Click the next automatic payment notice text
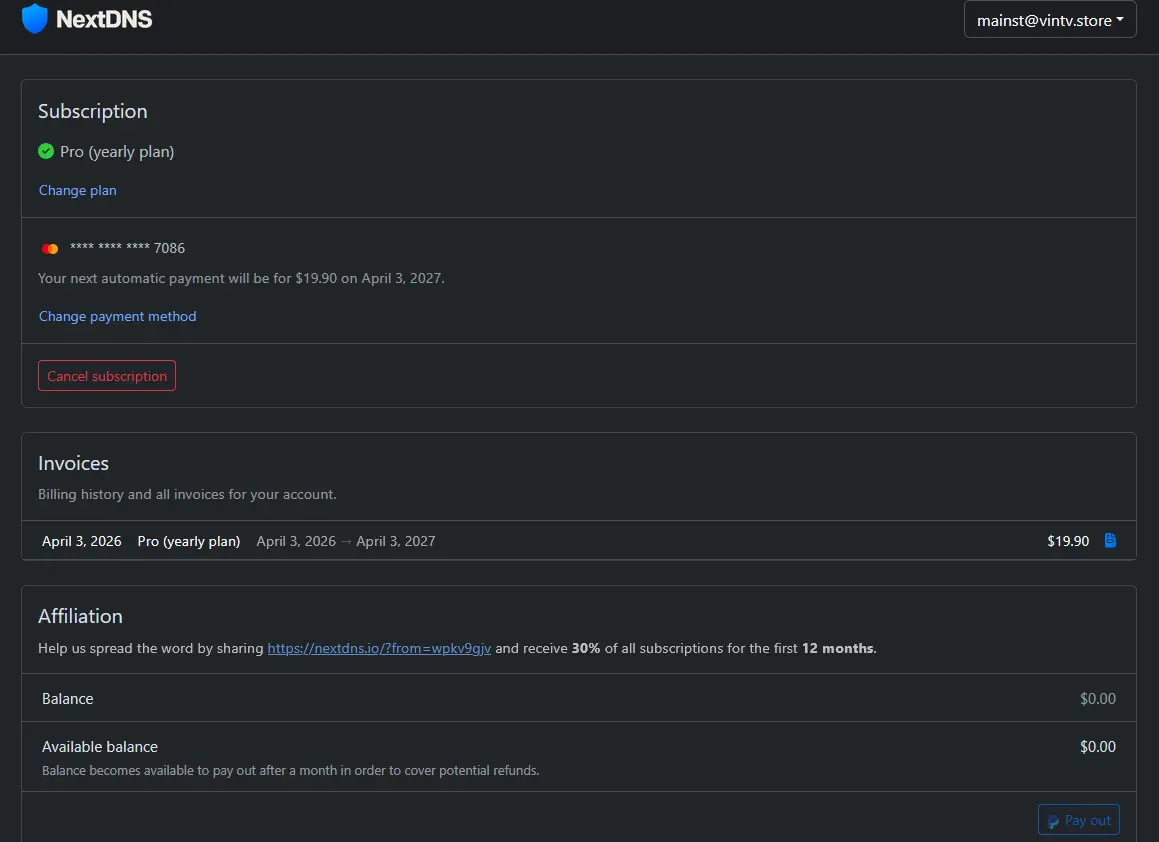Screen dimensions: 1159x842 [x=241, y=278]
